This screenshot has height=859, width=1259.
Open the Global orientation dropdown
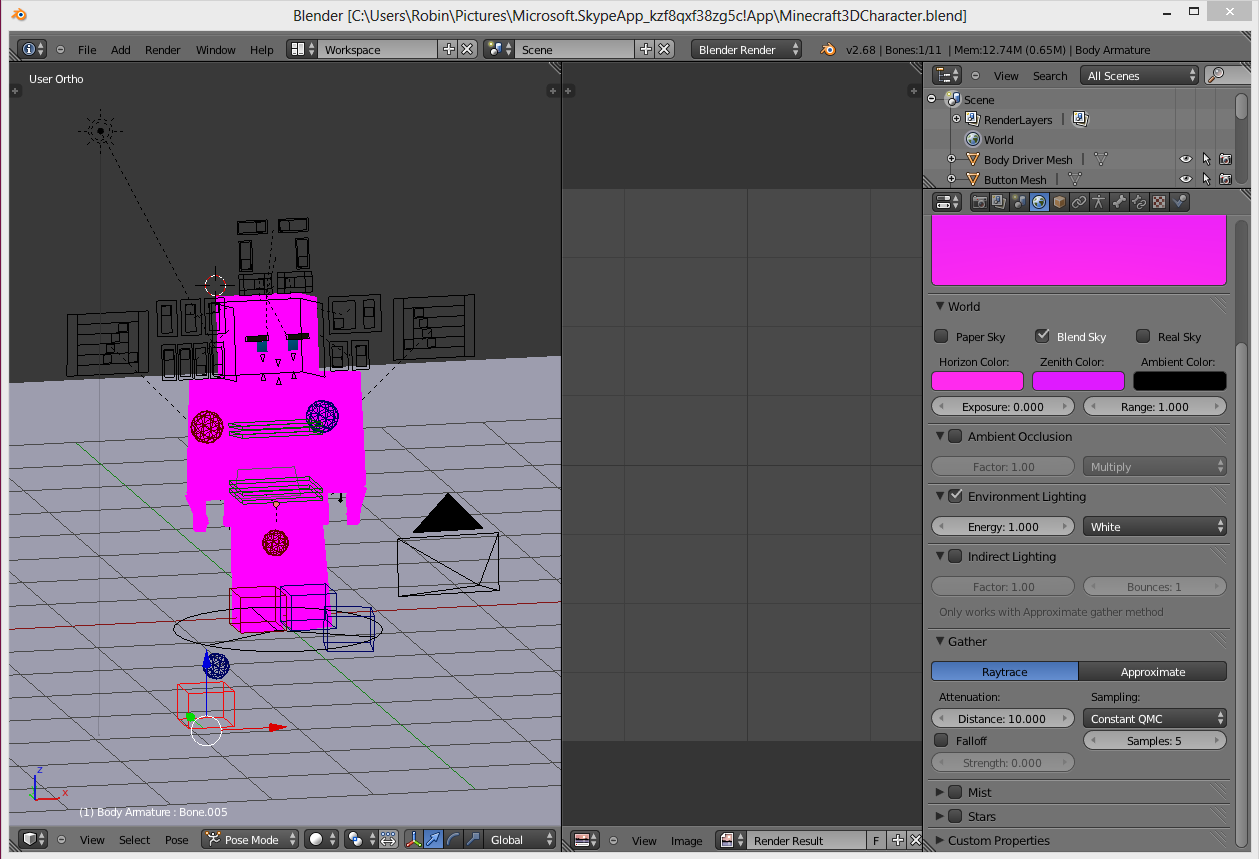click(x=520, y=840)
